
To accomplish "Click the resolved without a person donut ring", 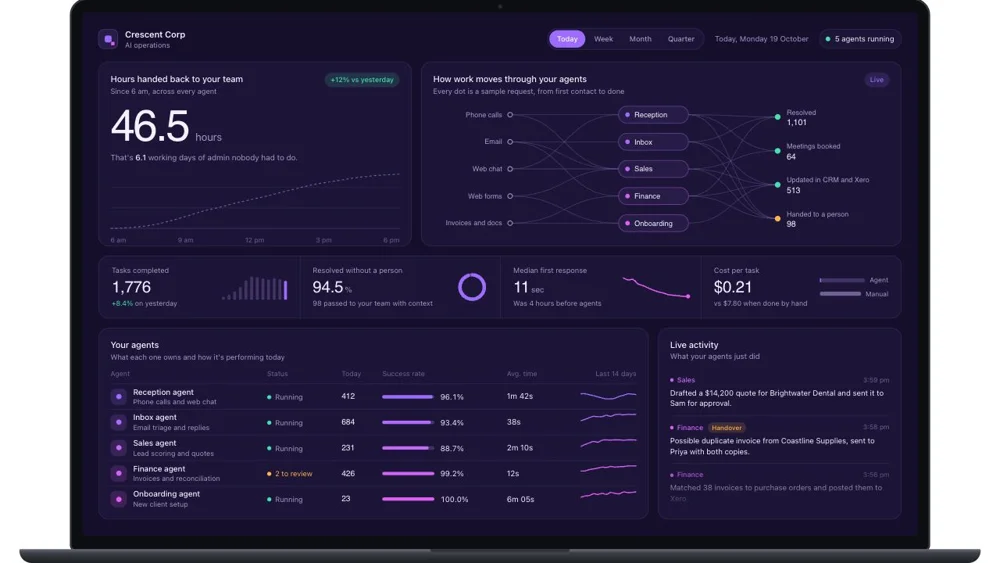I will (472, 287).
